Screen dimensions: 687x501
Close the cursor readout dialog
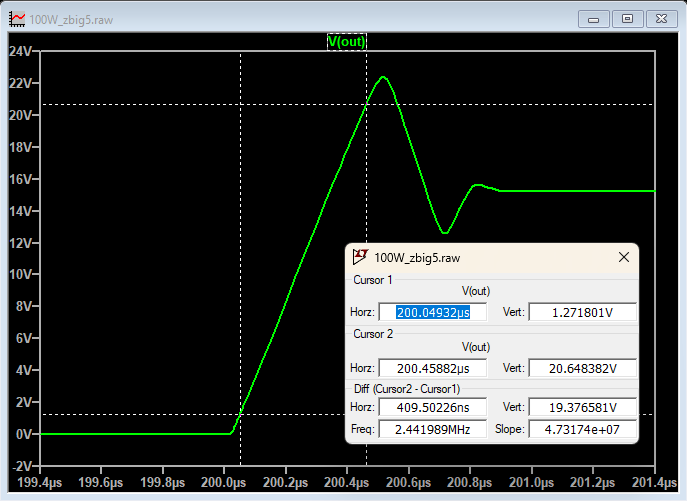(x=623, y=257)
